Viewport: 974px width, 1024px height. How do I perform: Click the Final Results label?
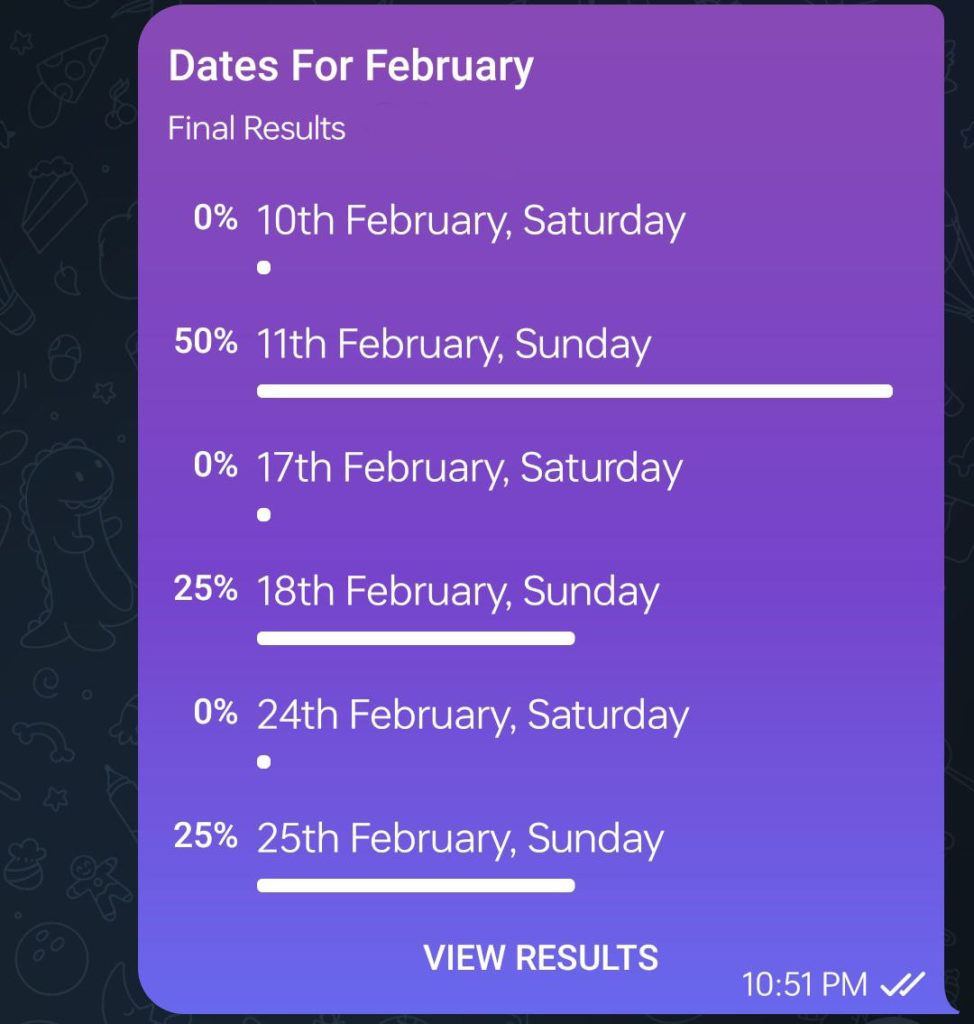pyautogui.click(x=256, y=128)
